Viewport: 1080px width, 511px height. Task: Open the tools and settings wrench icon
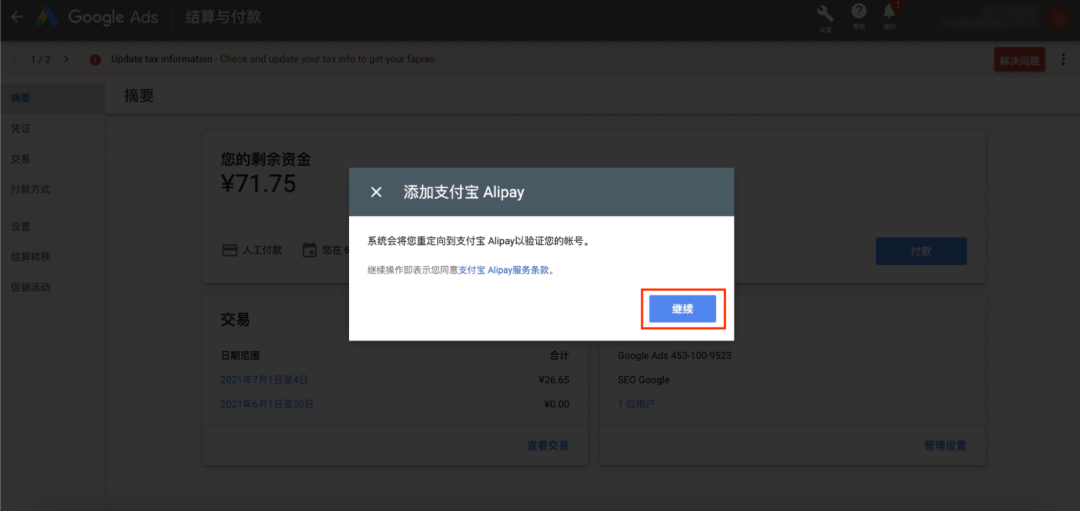click(x=824, y=14)
